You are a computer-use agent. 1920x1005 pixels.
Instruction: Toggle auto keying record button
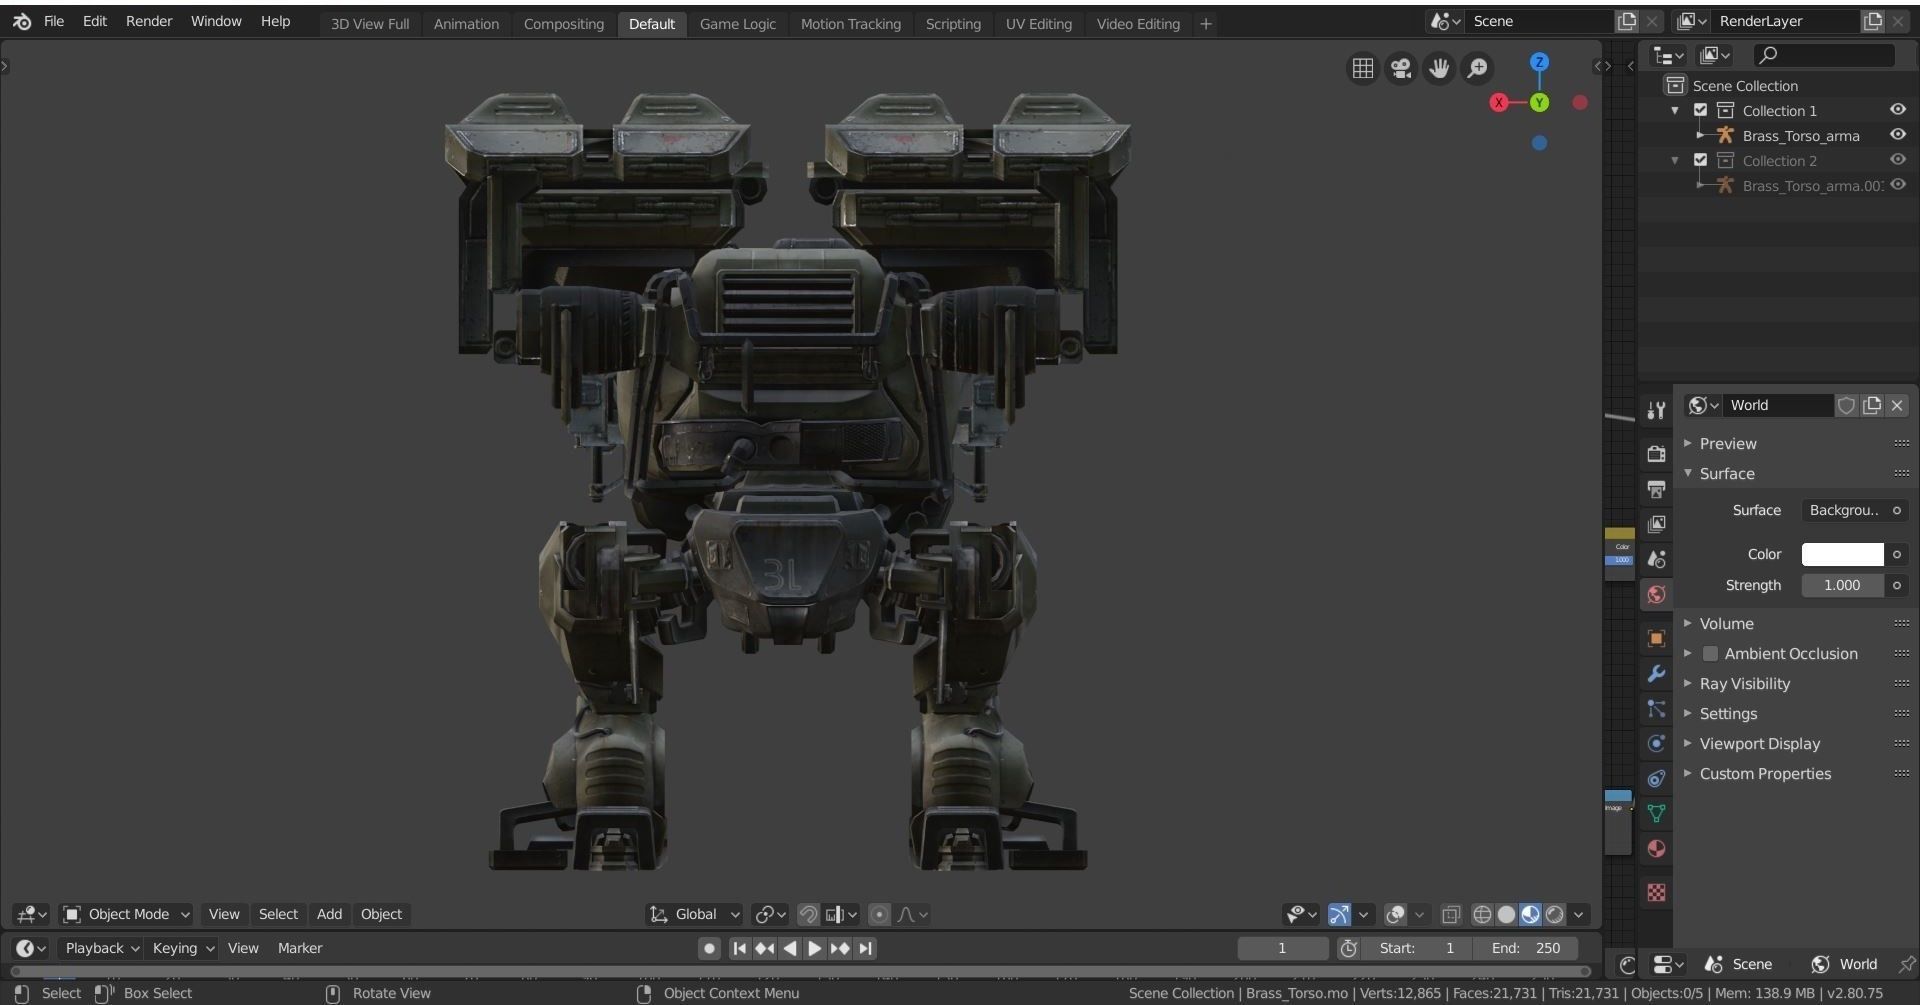coord(709,948)
